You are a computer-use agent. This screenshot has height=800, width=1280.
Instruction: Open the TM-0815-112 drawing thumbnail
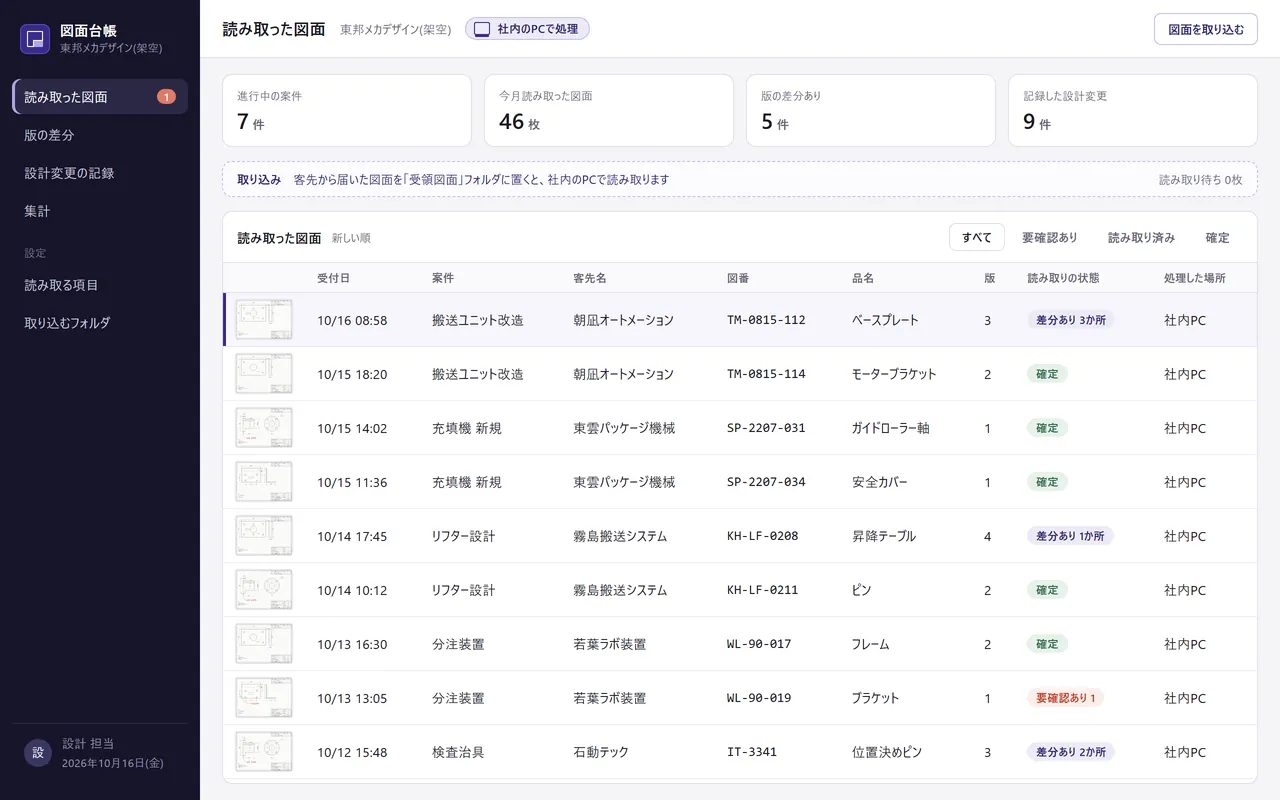pyautogui.click(x=264, y=320)
